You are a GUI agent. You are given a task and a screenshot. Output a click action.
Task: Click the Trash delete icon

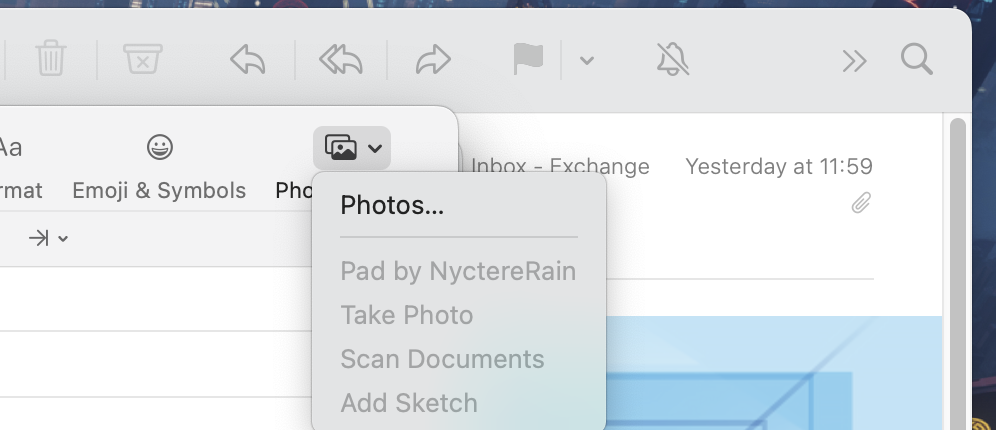pyautogui.click(x=50, y=60)
